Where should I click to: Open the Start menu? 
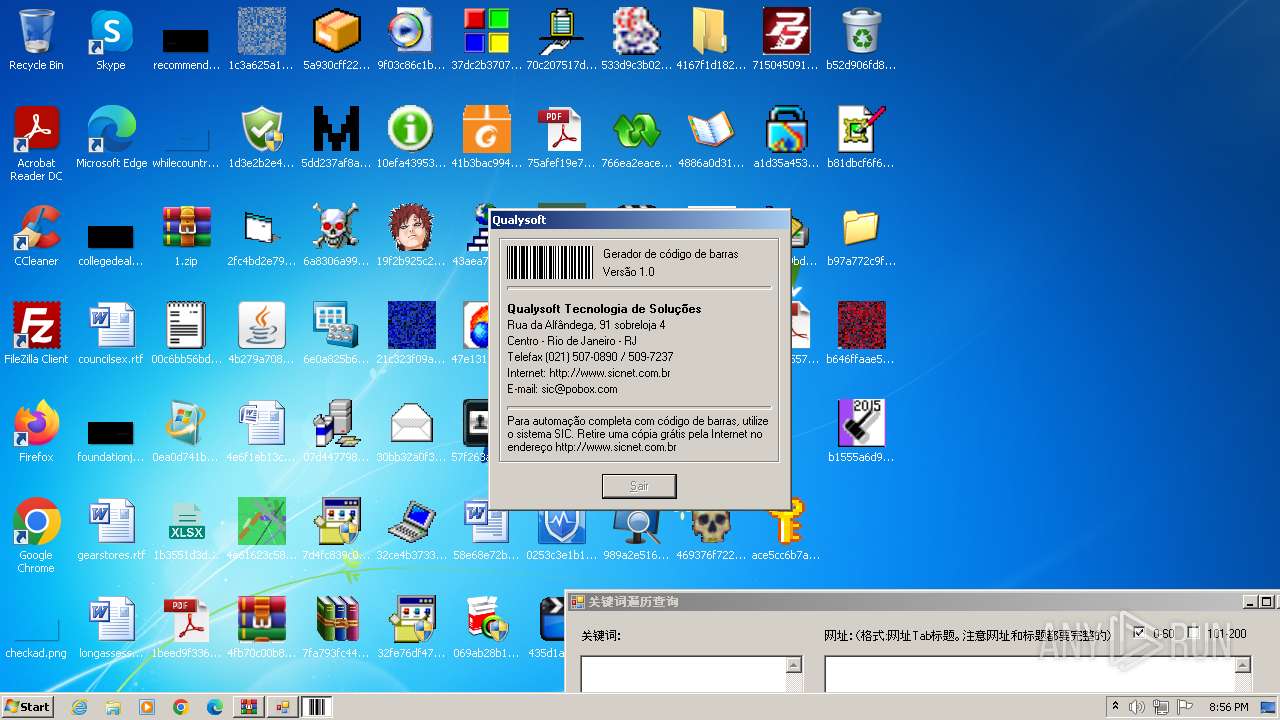pos(27,706)
